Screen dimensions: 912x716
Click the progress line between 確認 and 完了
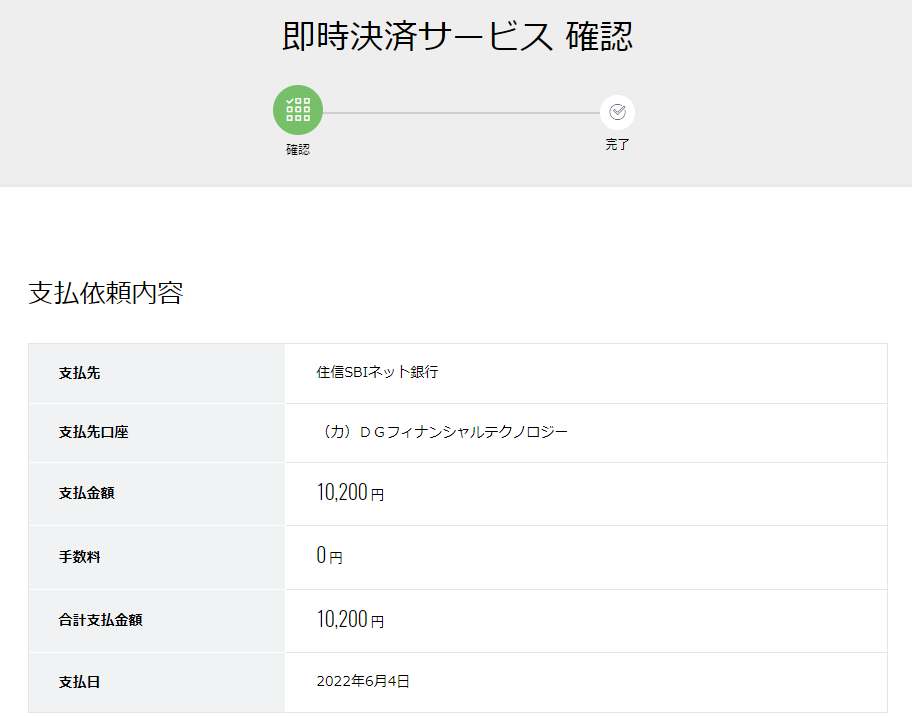(461, 113)
